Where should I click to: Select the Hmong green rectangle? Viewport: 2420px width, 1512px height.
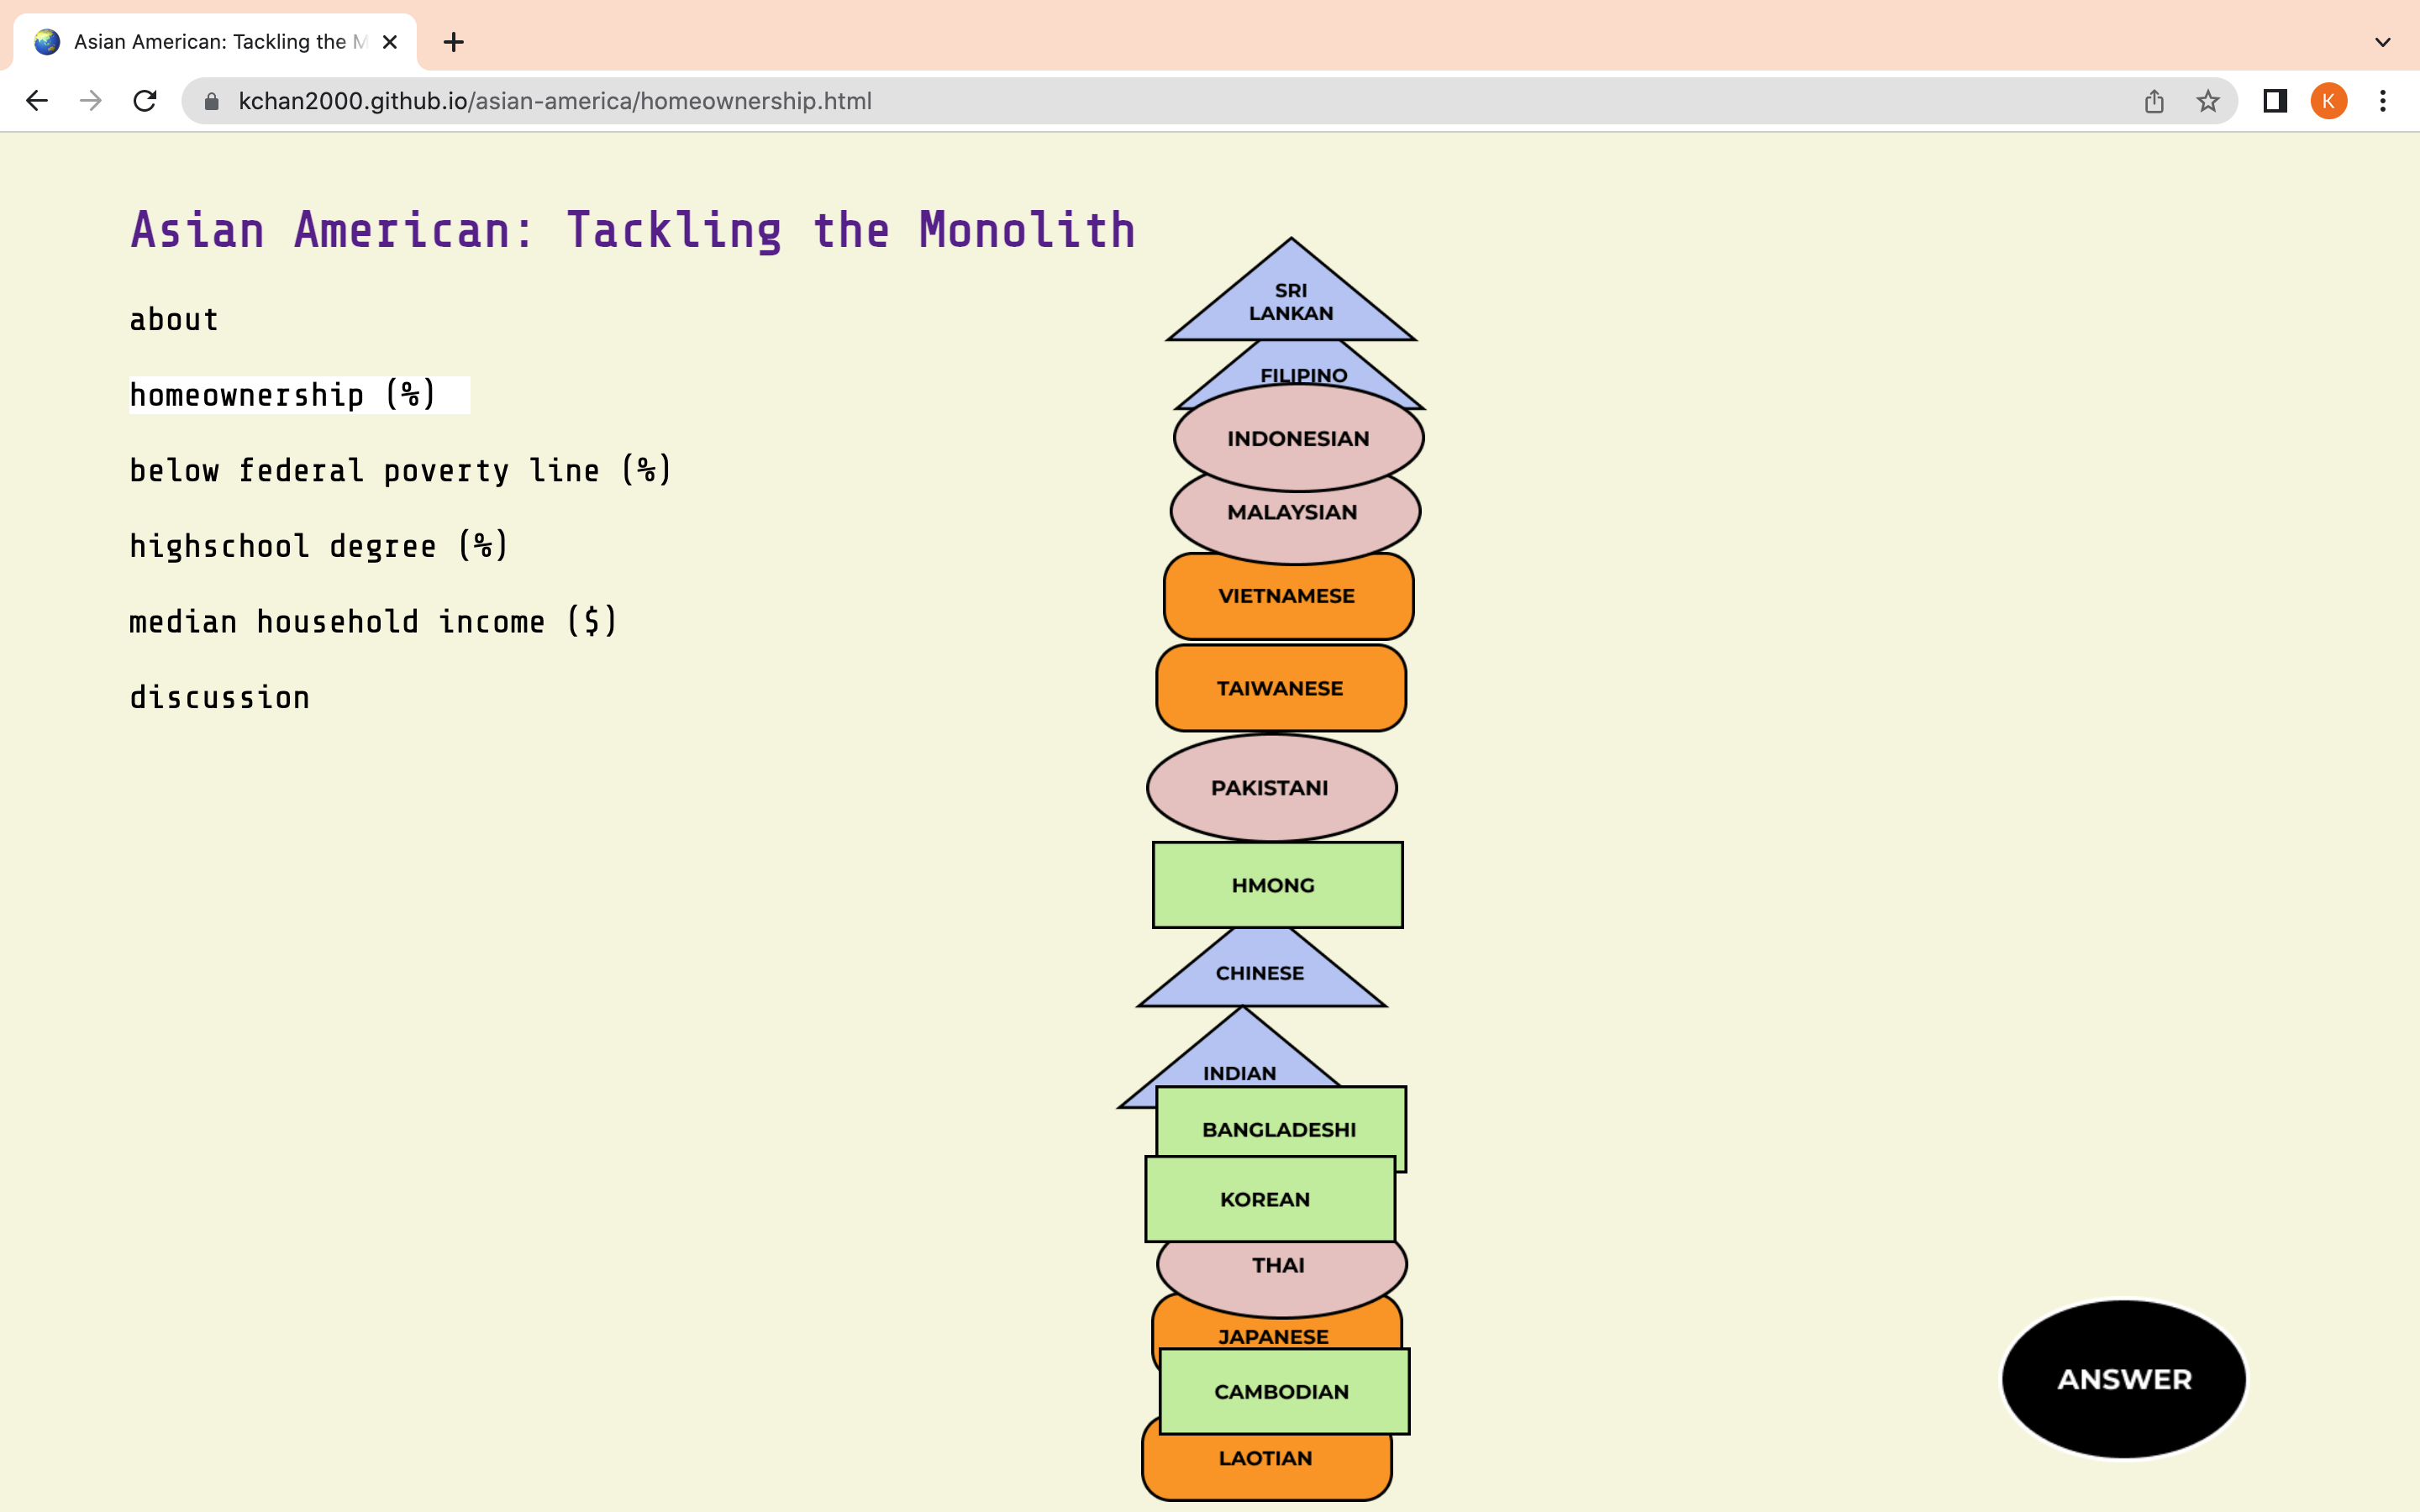(x=1277, y=885)
